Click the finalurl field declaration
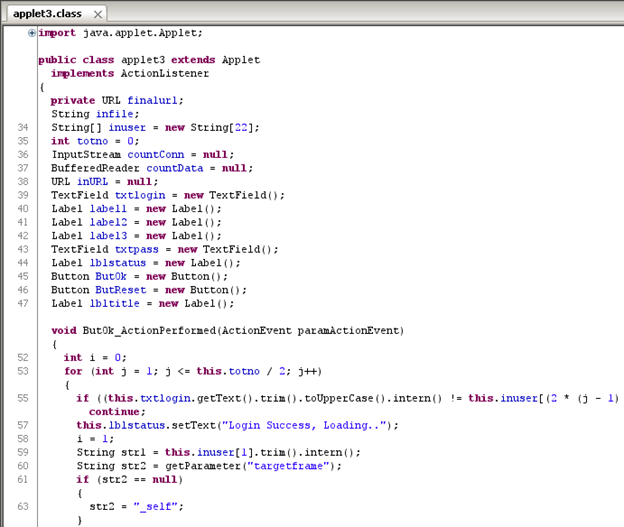Viewport: 624px width, 527px height. (x=155, y=100)
